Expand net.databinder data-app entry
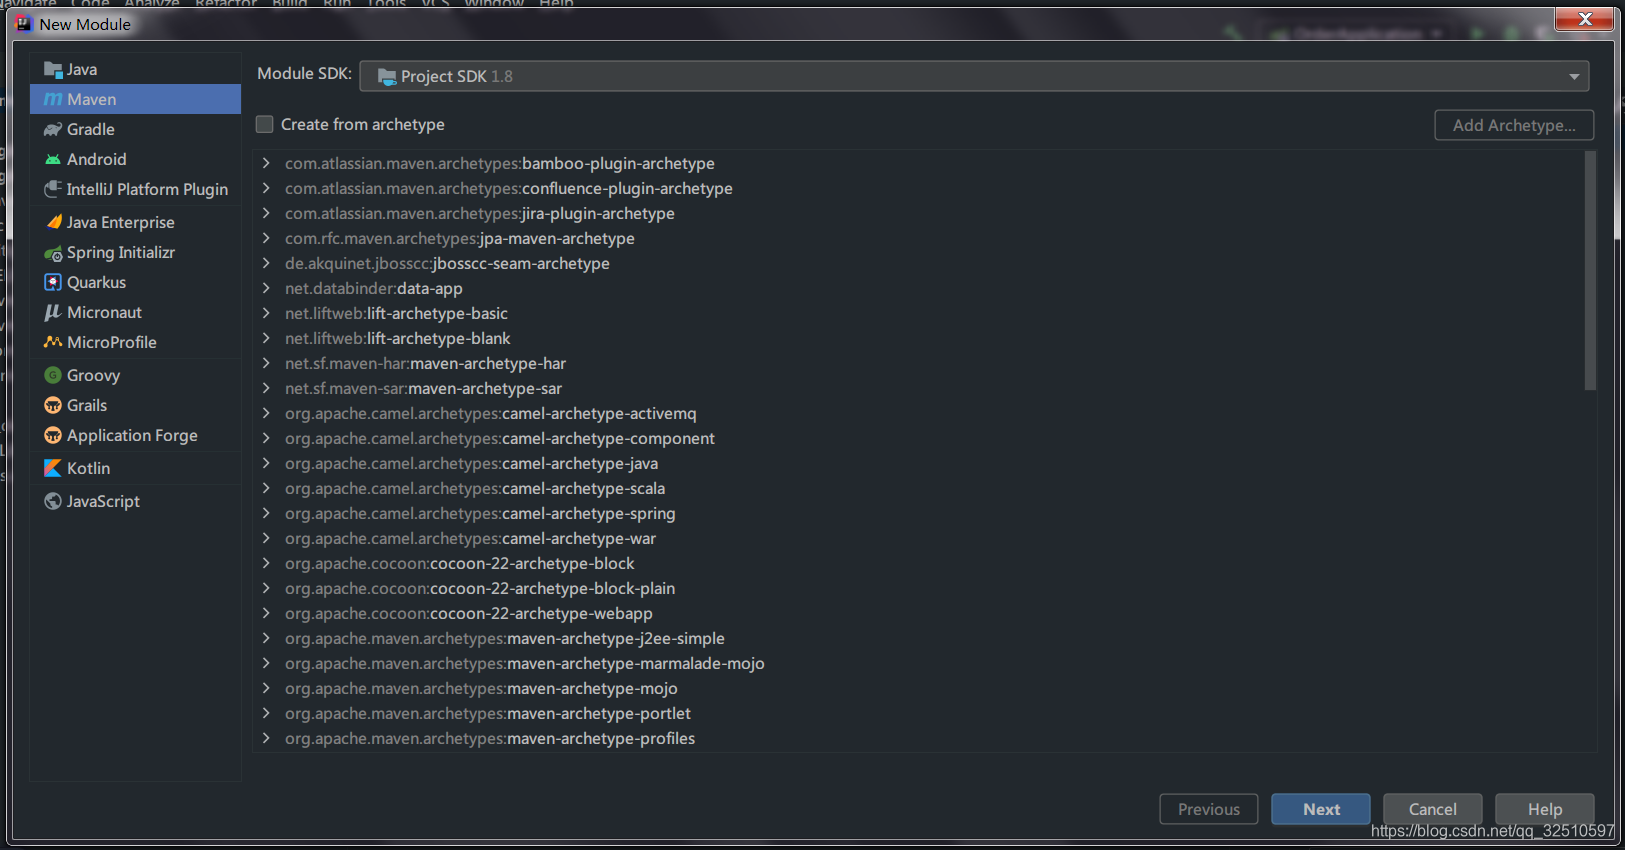 [266, 288]
